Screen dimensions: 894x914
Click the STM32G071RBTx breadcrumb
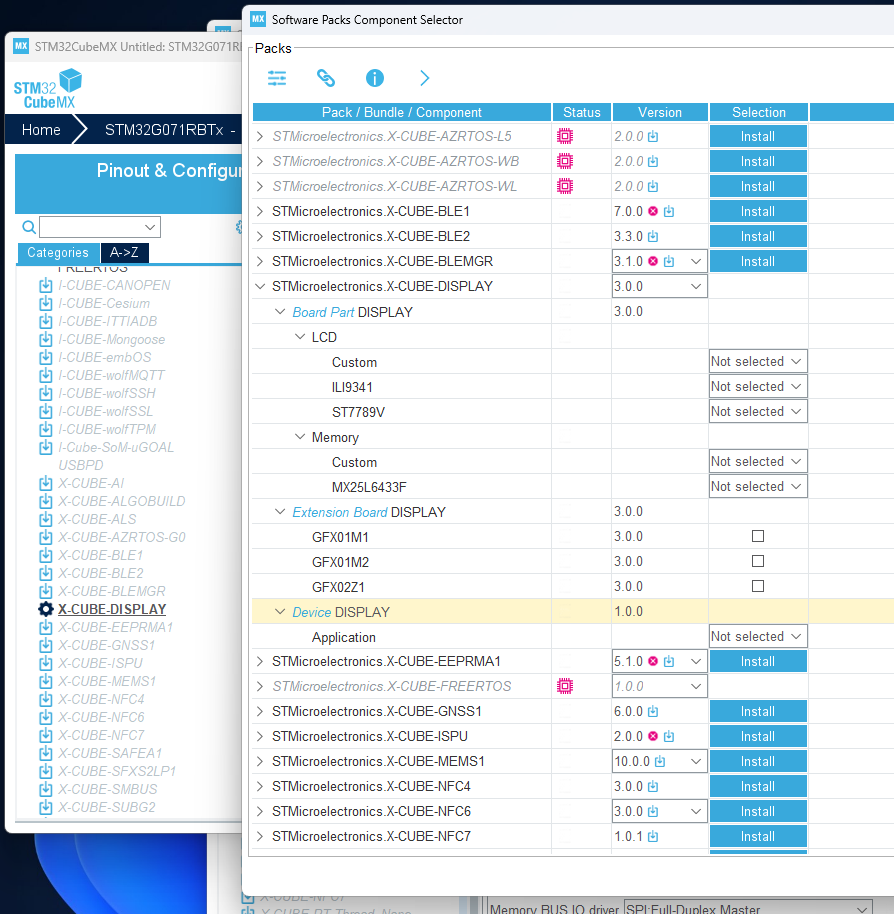point(164,130)
